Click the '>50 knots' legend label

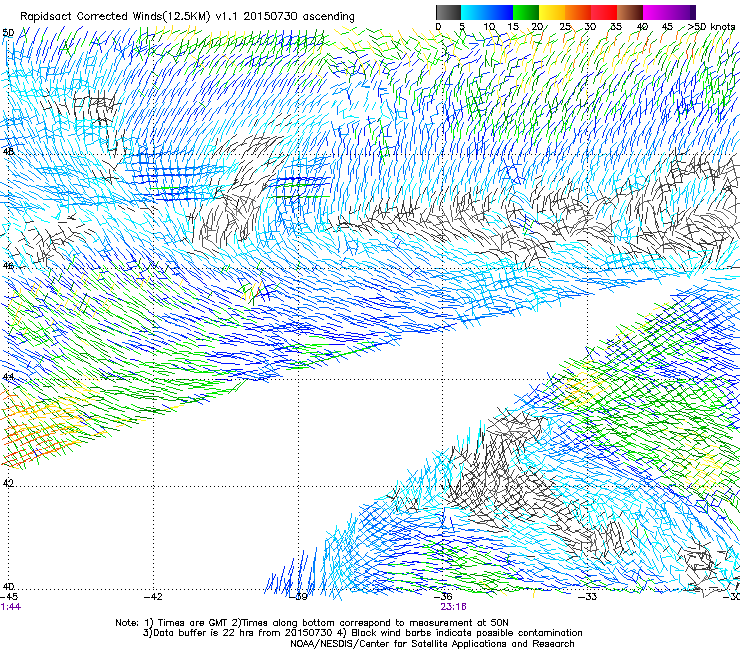click(x=711, y=27)
